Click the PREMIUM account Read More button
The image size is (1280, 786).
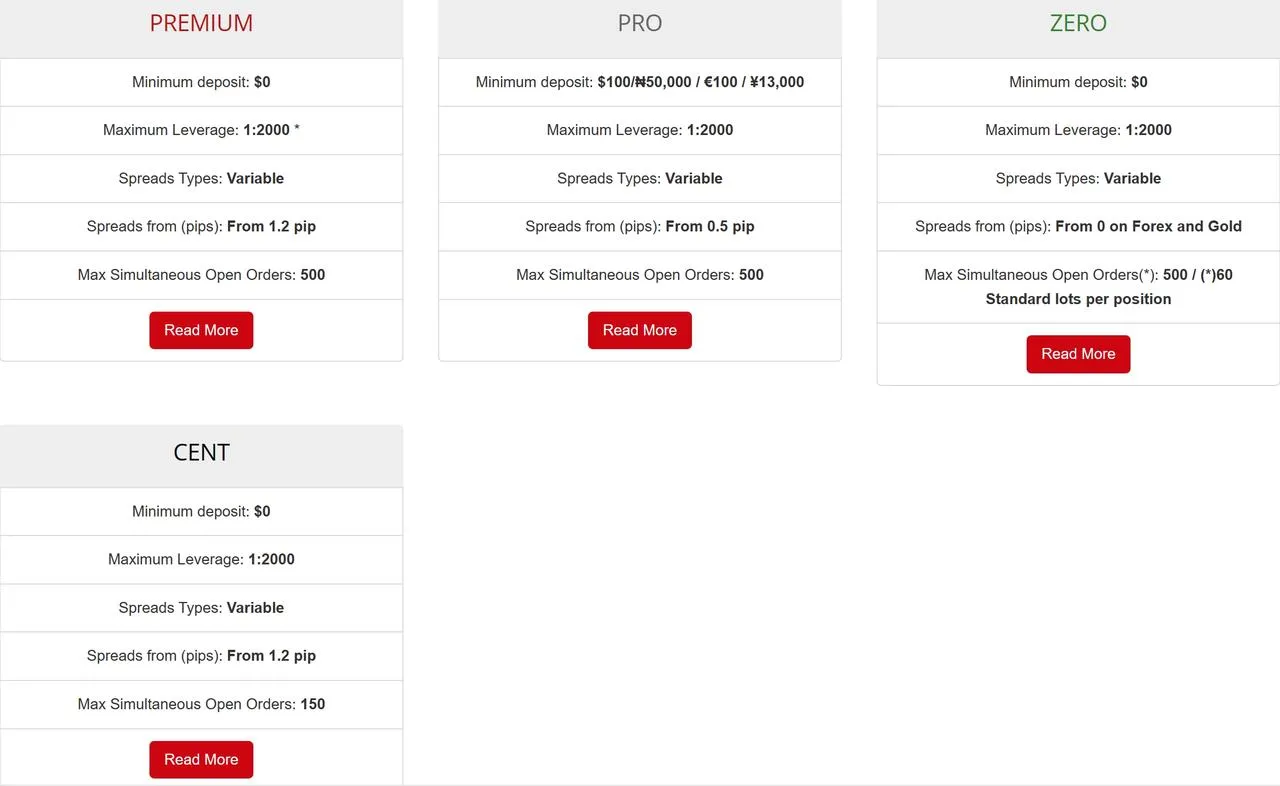point(201,329)
